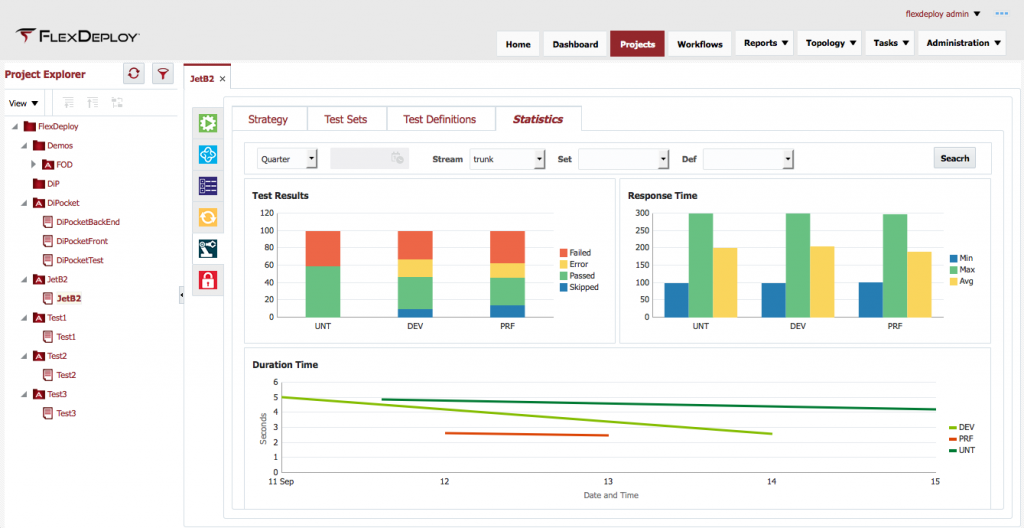Click the PRF Failed bar segment in Test Results

(x=507, y=247)
